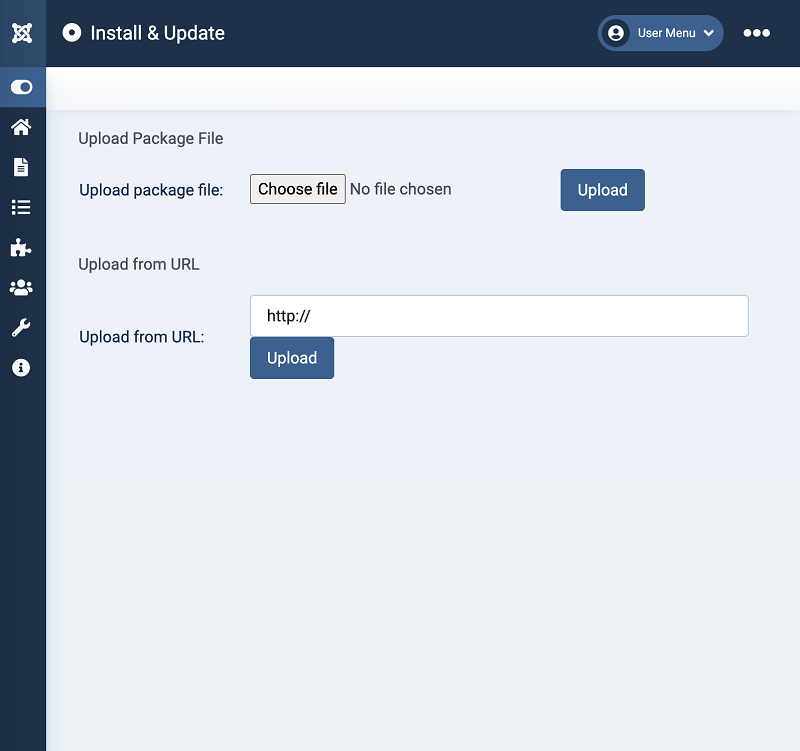This screenshot has height=751, width=800.
Task: Click the "Upload package file:" field label
Action: click(151, 190)
